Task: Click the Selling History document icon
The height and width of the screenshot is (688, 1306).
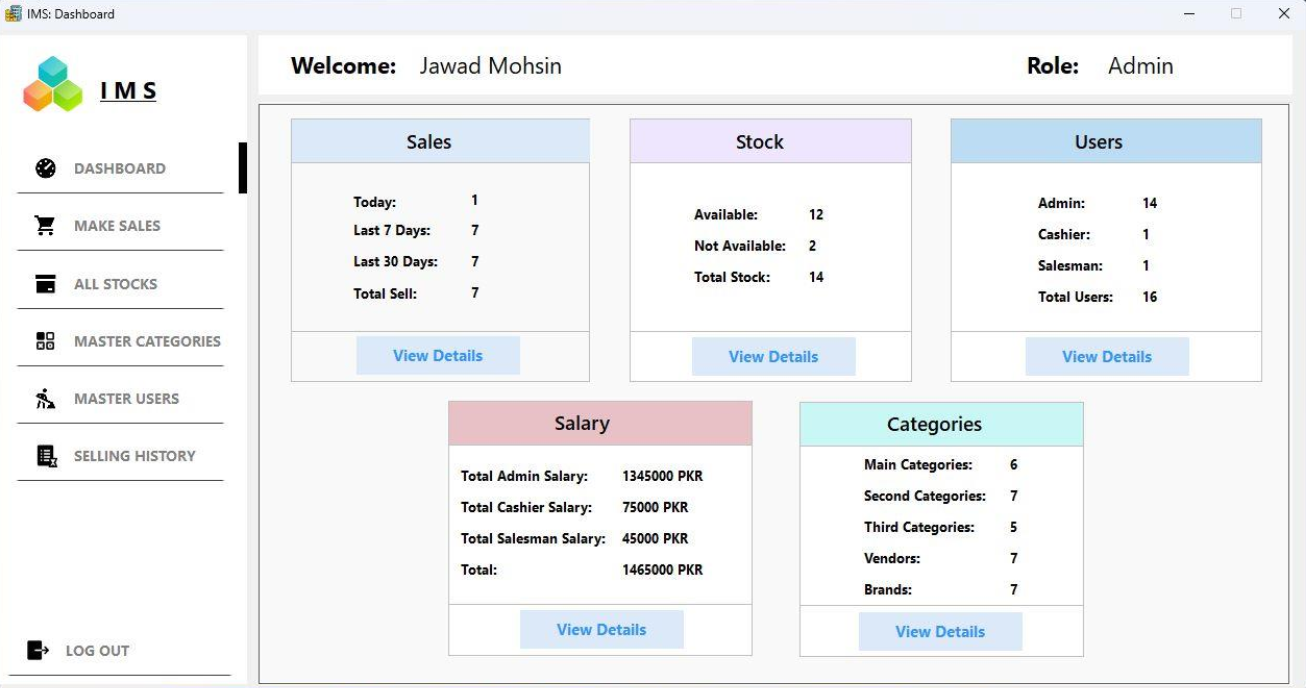Action: coord(46,456)
